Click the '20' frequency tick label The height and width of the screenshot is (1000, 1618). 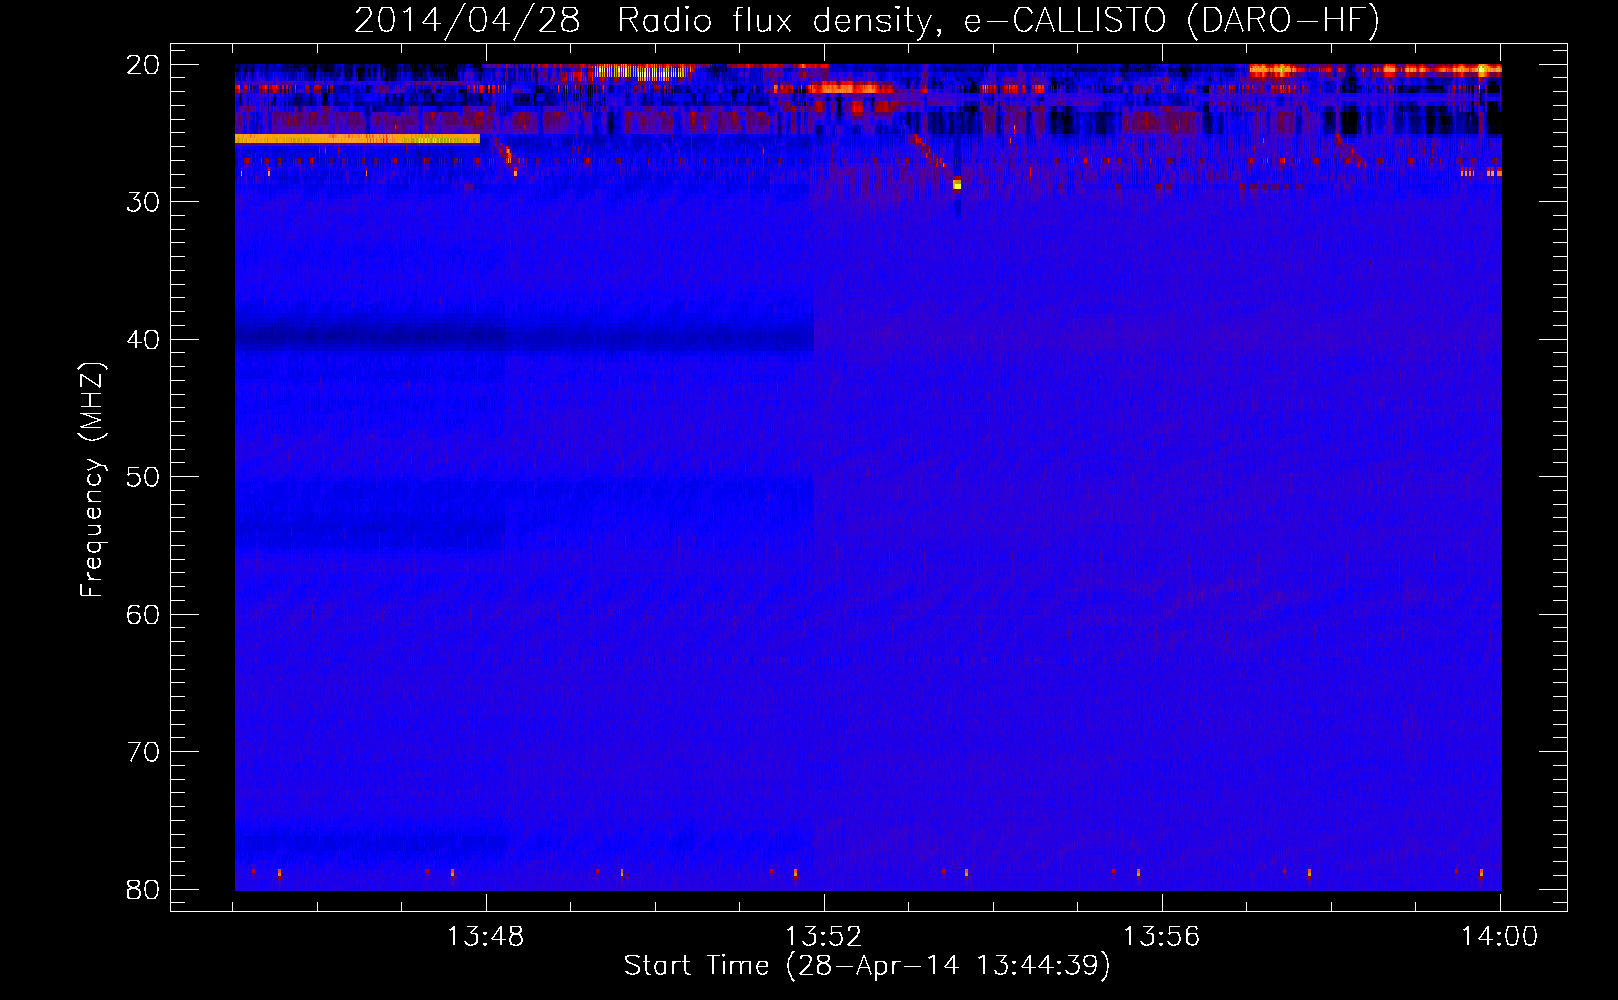tap(143, 64)
